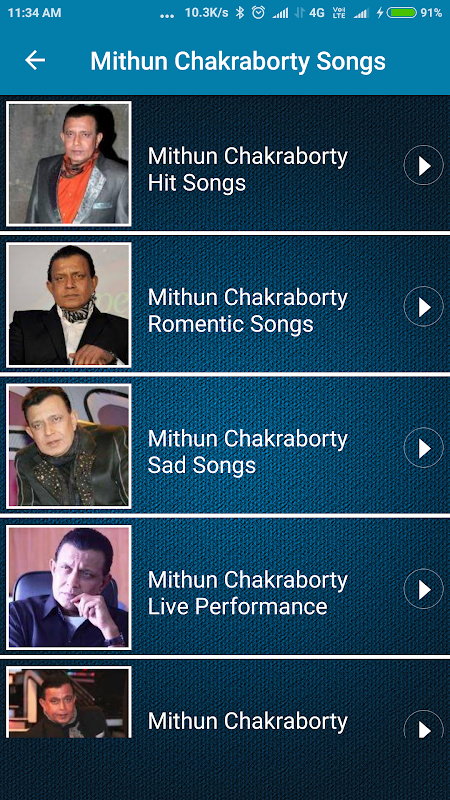
Task: Tap the play icon beside Sad Songs
Action: (x=423, y=448)
